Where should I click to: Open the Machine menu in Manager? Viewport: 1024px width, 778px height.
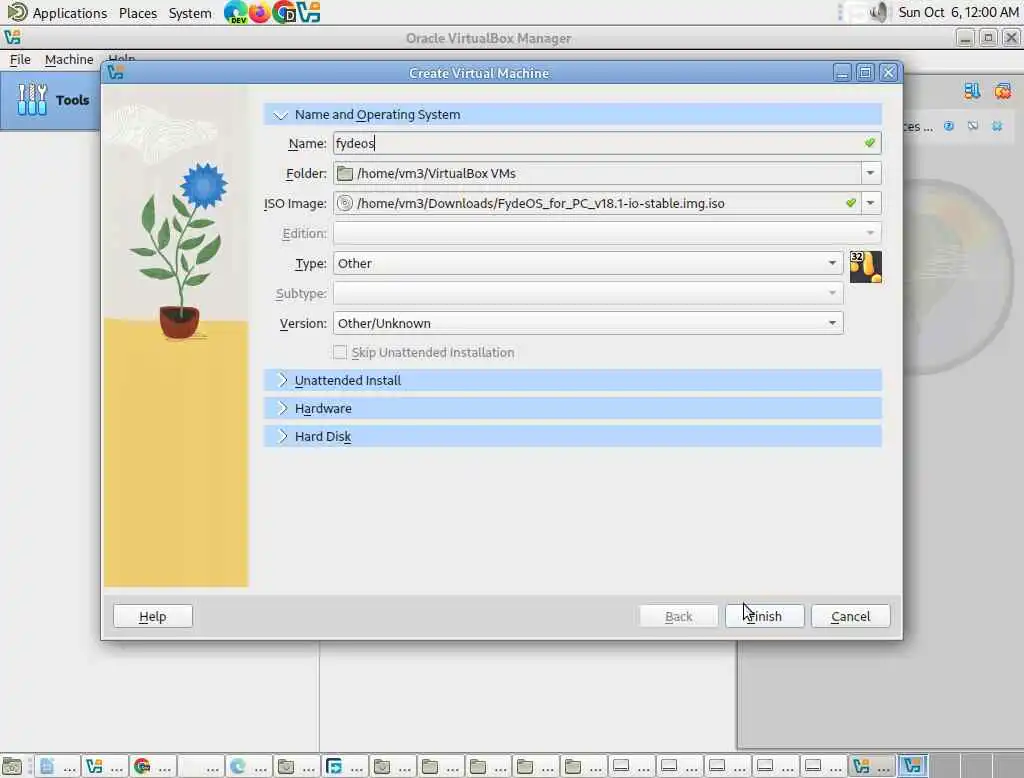click(x=69, y=59)
